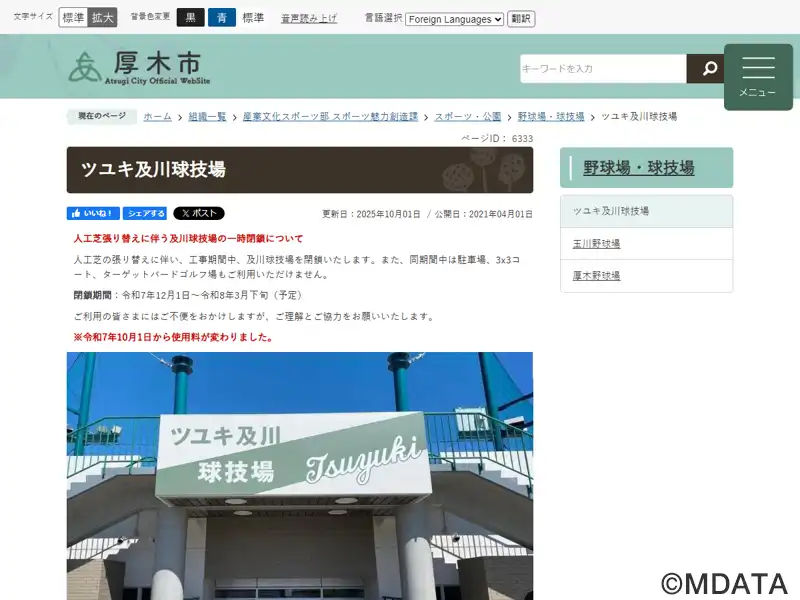
Task: Open 産業文化スポーツ部 スポーツ魅力創造課 breadcrumb
Action: pos(330,117)
